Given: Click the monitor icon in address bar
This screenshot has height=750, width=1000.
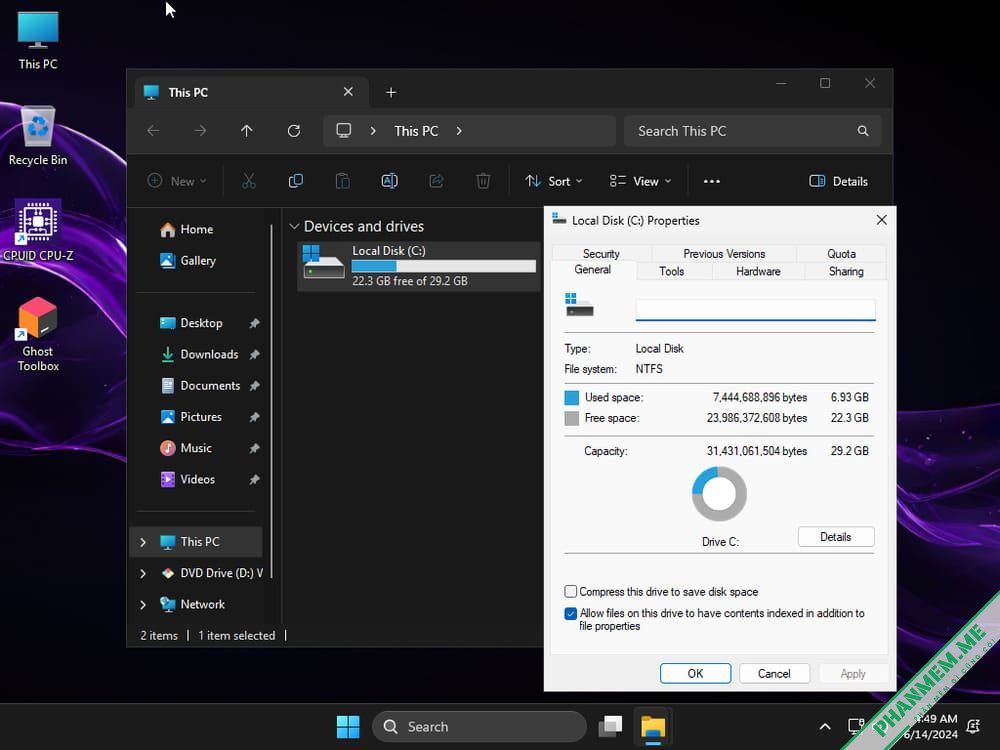Looking at the screenshot, I should coord(344,131).
